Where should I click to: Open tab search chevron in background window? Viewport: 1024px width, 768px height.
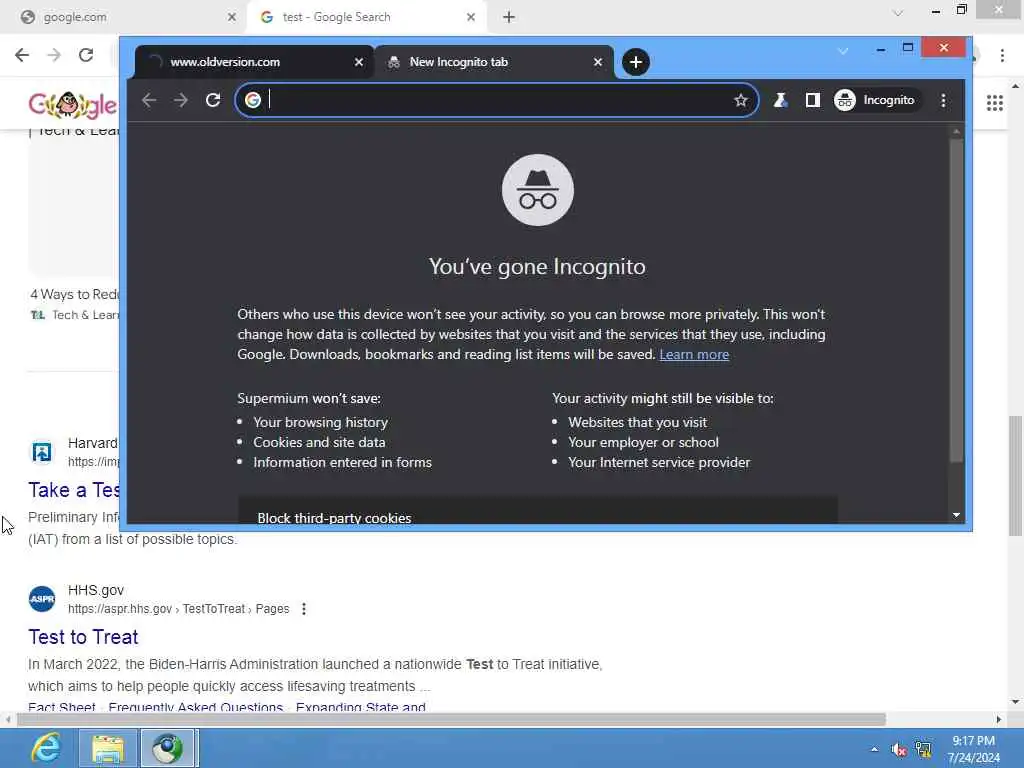(898, 13)
